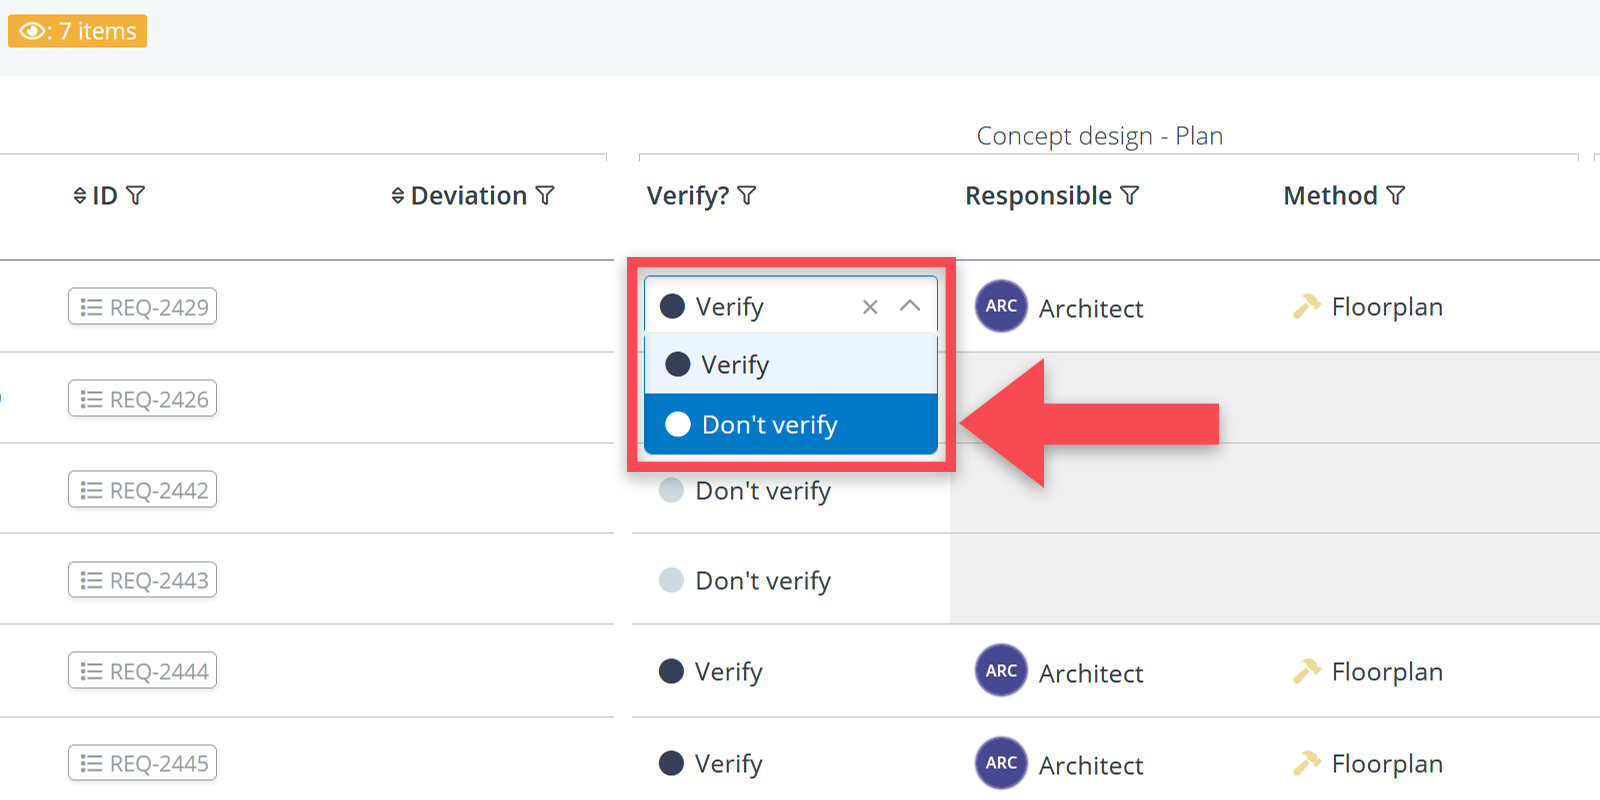This screenshot has height=800, width=1600.
Task: Open the Method column filter
Action: 1396,196
